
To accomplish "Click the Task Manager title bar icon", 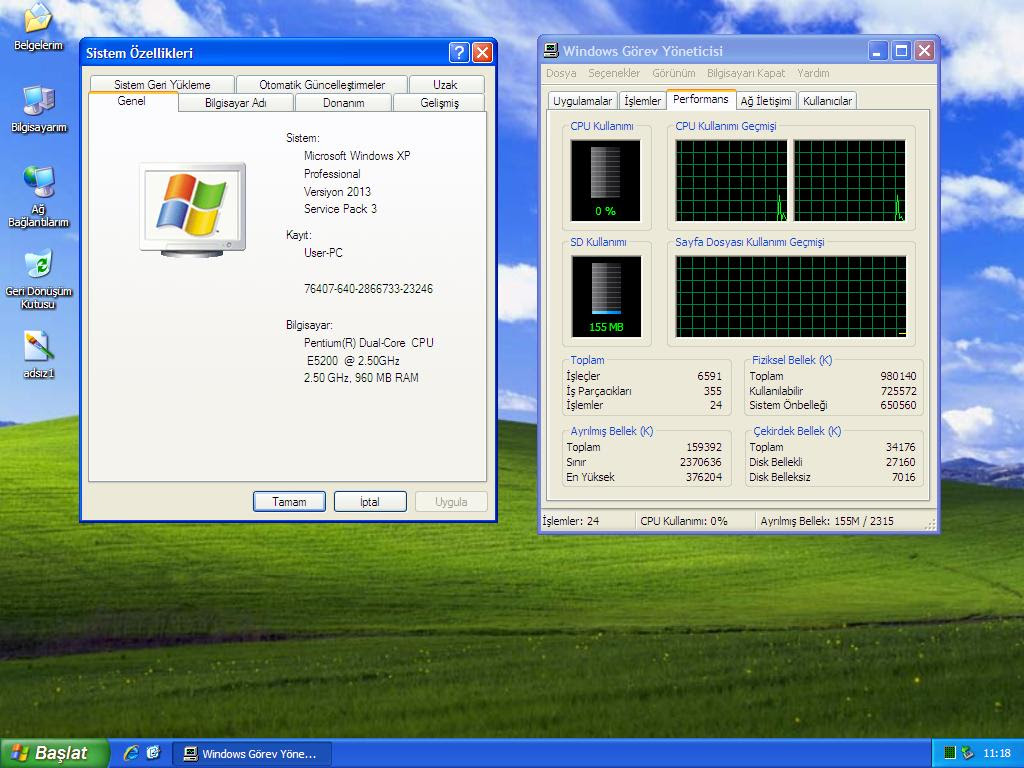I will click(552, 50).
